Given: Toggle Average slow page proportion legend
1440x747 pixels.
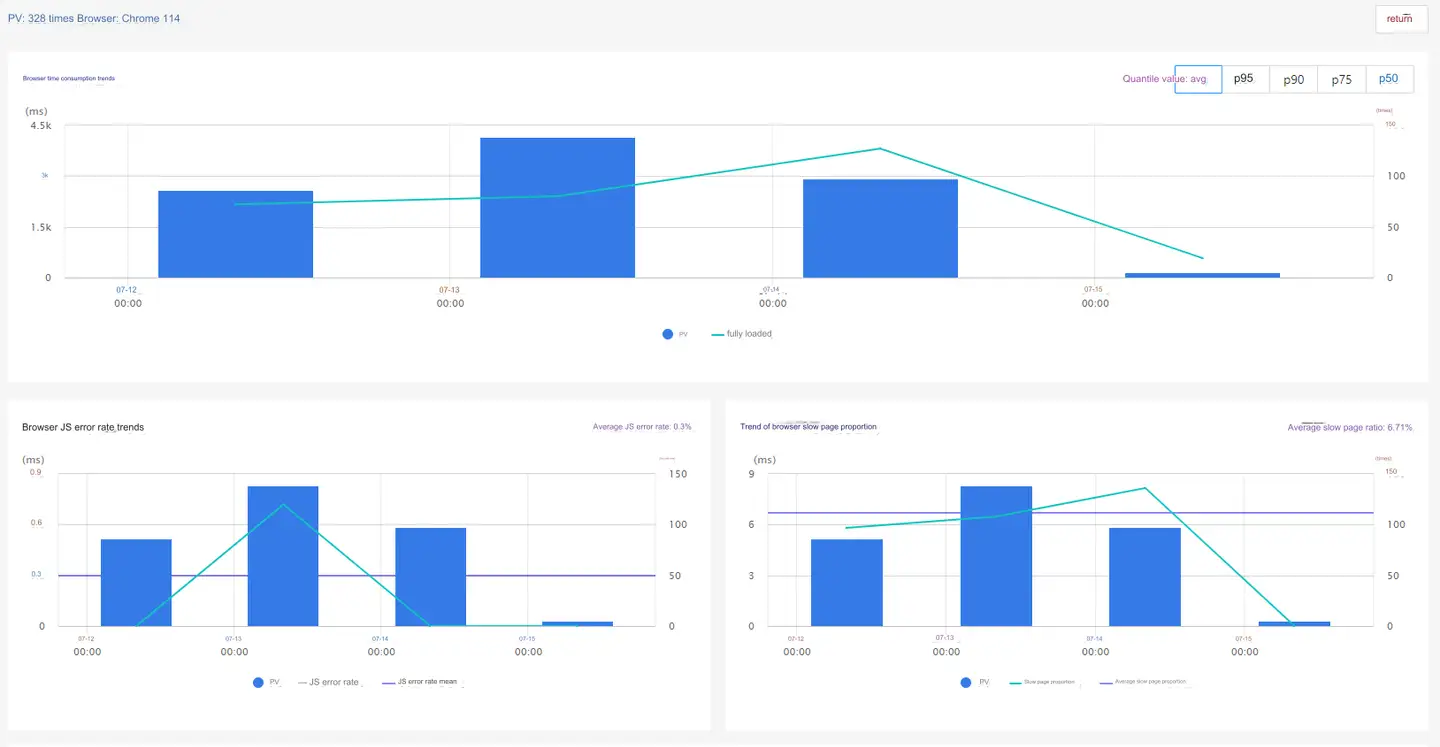Looking at the screenshot, I should tap(1143, 682).
